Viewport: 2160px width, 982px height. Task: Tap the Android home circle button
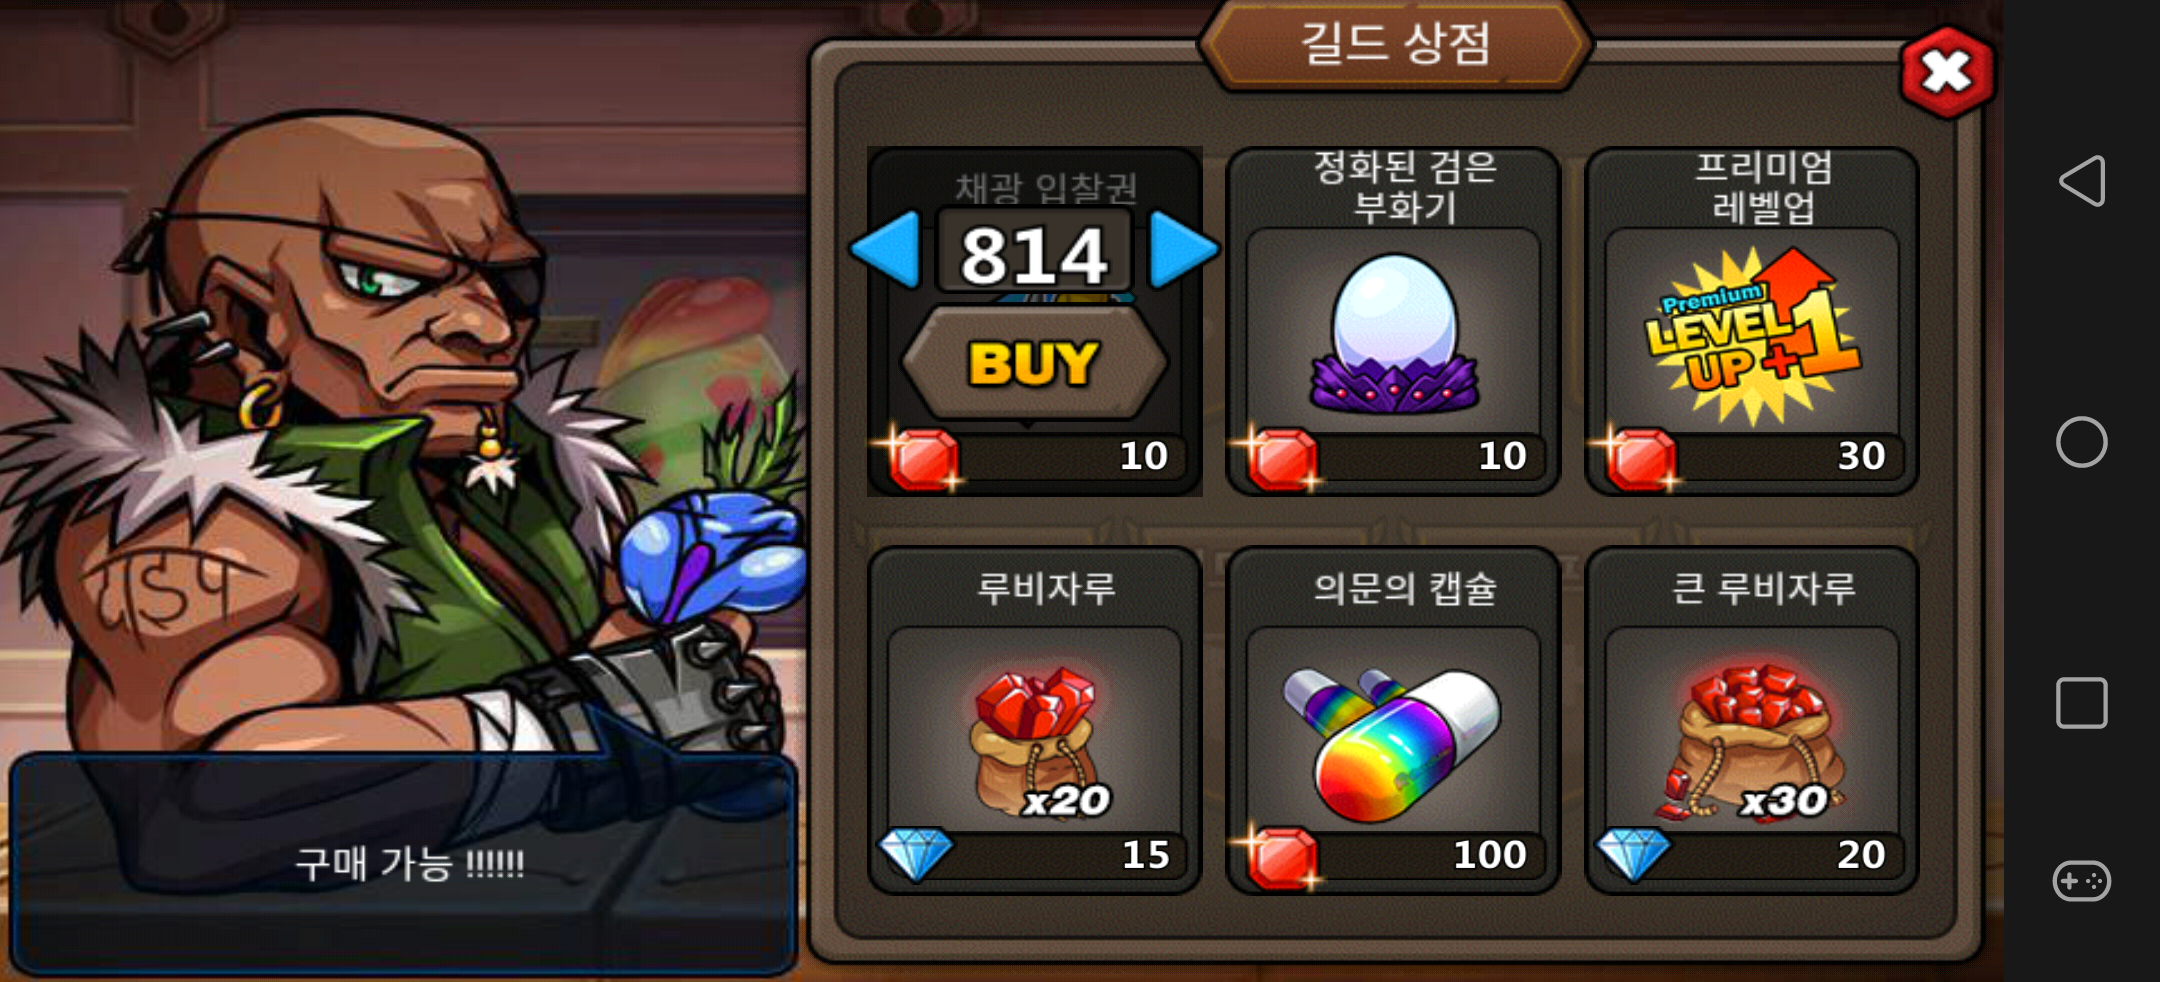coord(2082,442)
